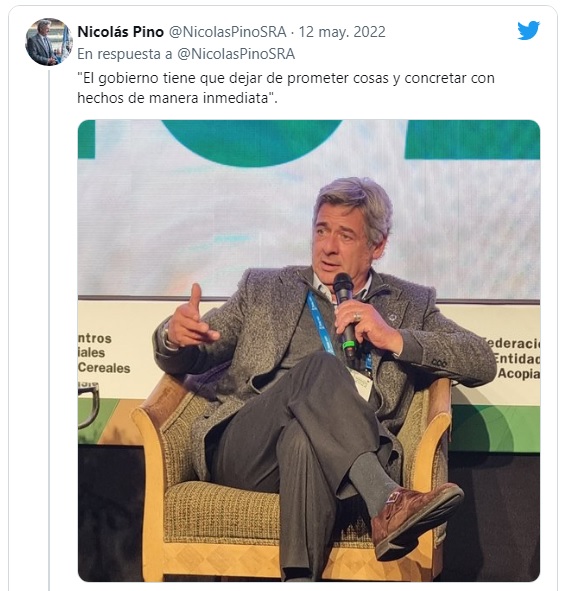Open the Nicolás Pino display name link
574x591 pixels.
coord(121,32)
